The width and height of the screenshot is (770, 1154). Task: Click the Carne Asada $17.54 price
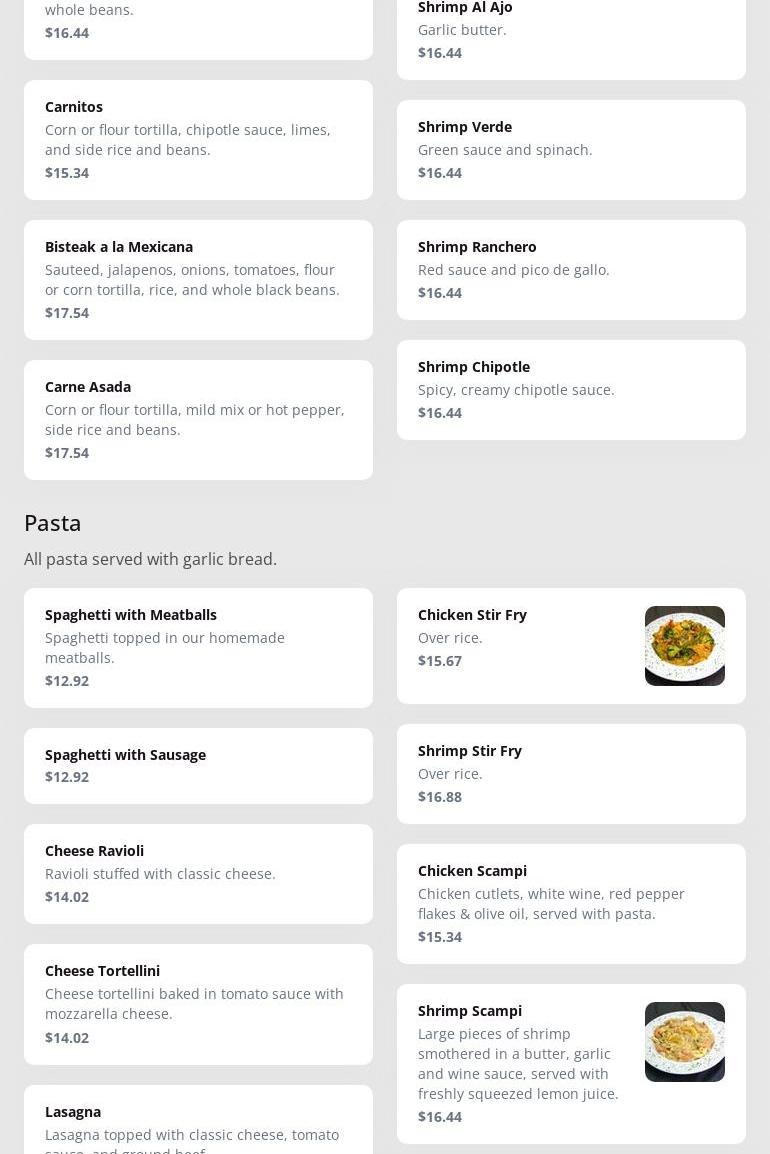pos(67,453)
